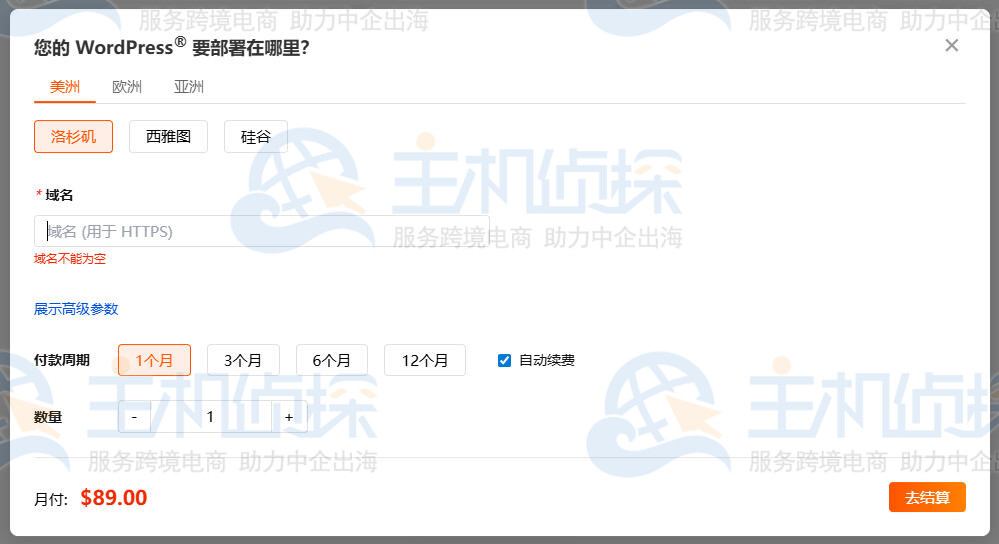
Task: Toggle the 自动续费 checkbox
Action: [x=504, y=361]
